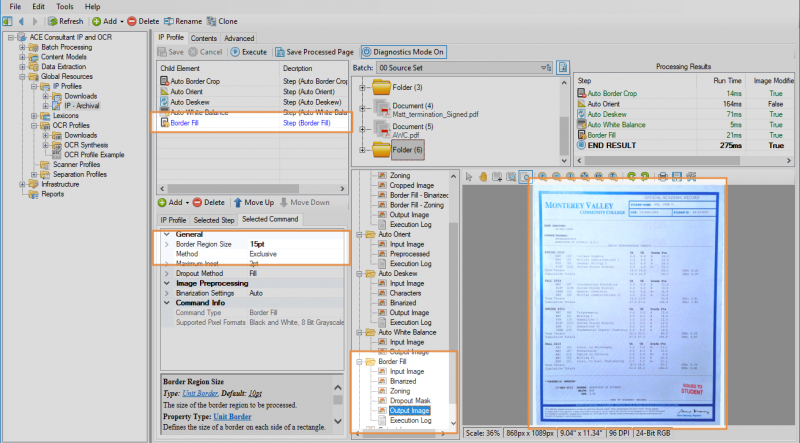
Task: Open the Help menu
Action: coord(92,7)
